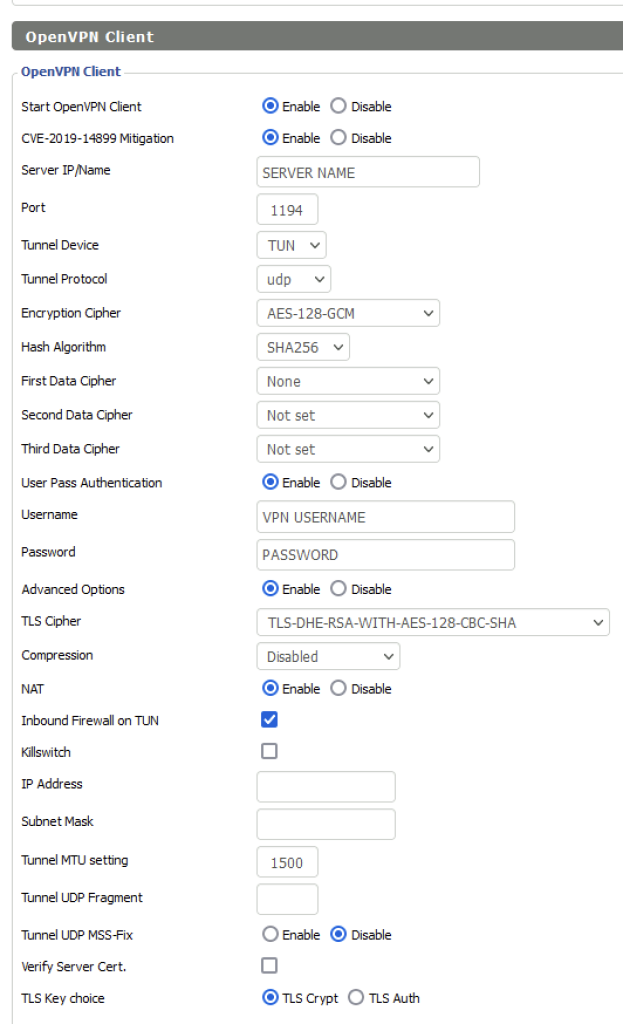The width and height of the screenshot is (623, 1024).
Task: Disable the Advanced Options section
Action: point(339,589)
